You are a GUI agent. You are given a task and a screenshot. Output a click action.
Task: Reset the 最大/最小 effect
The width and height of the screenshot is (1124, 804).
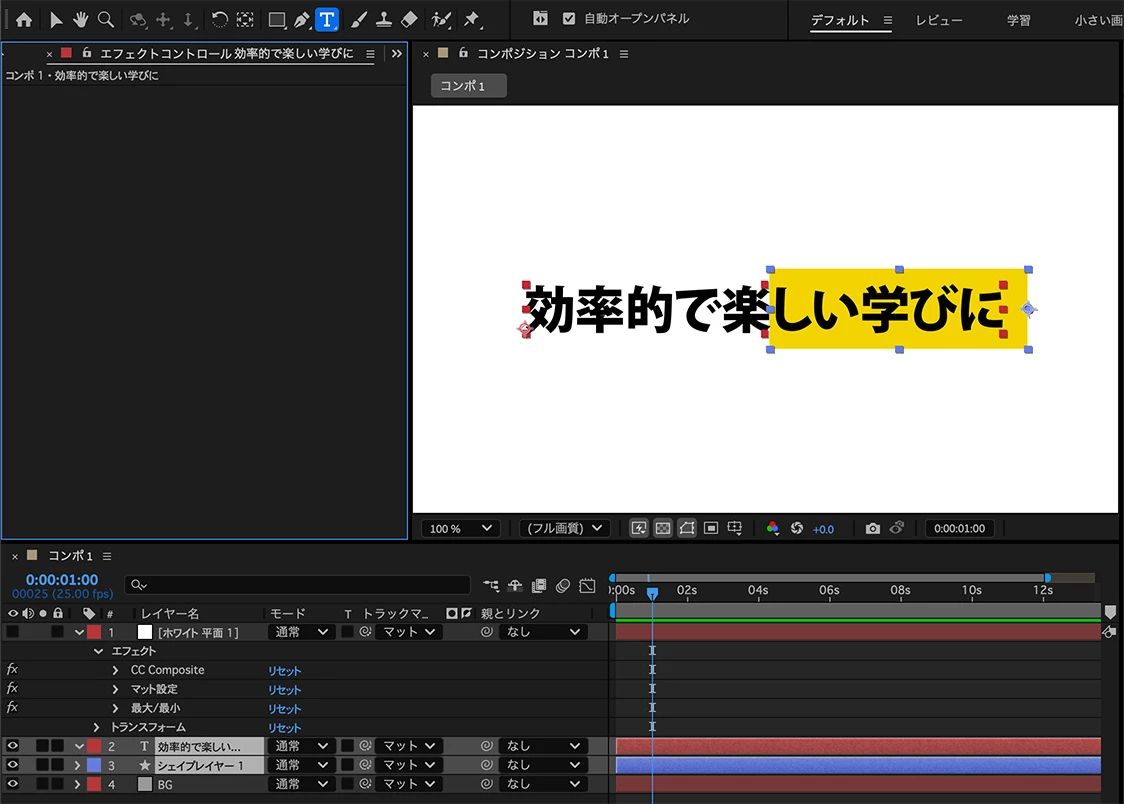(x=284, y=709)
